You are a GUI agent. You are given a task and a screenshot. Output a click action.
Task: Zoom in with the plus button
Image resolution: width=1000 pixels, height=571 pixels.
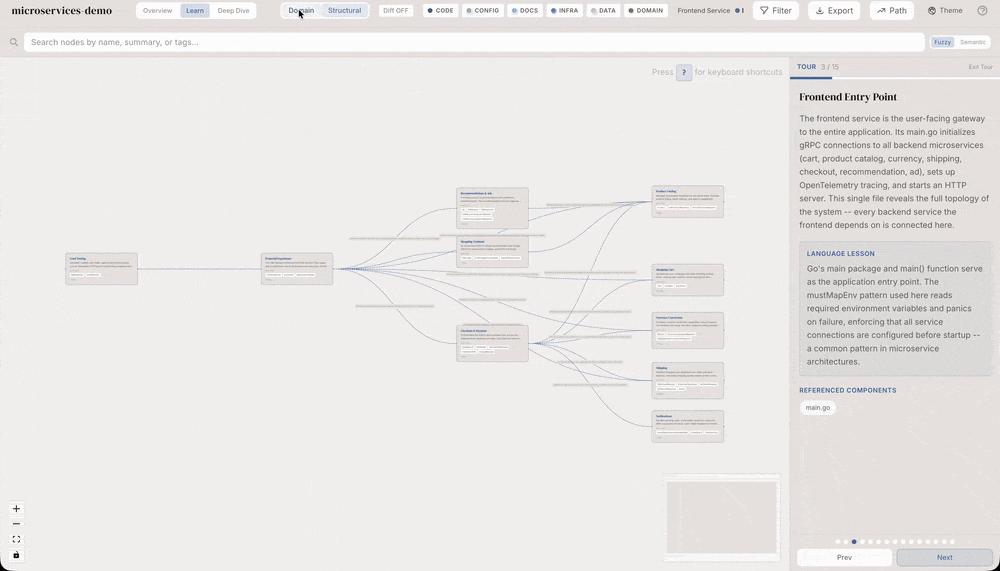(17, 508)
